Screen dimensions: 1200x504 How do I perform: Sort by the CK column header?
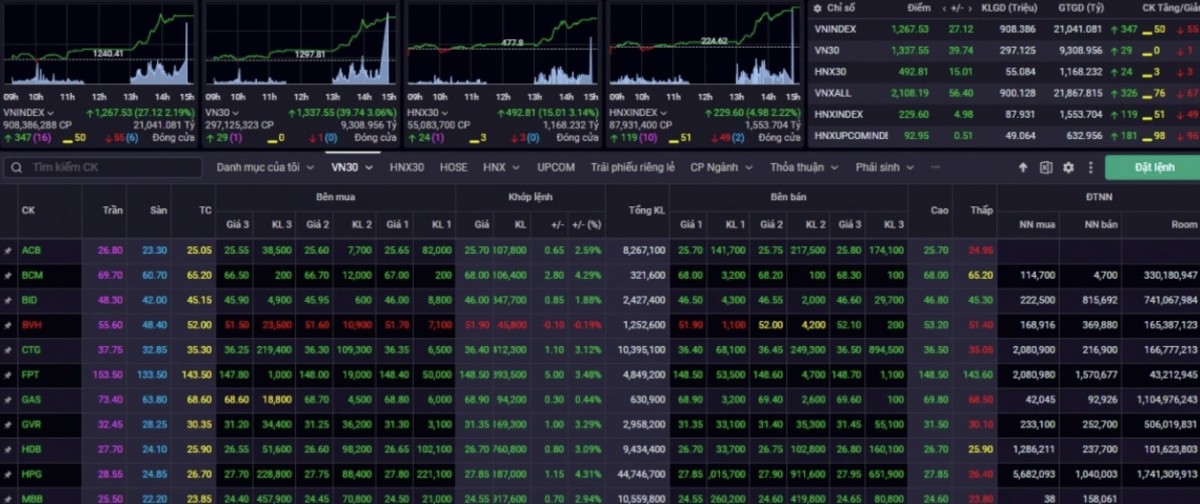click(28, 210)
